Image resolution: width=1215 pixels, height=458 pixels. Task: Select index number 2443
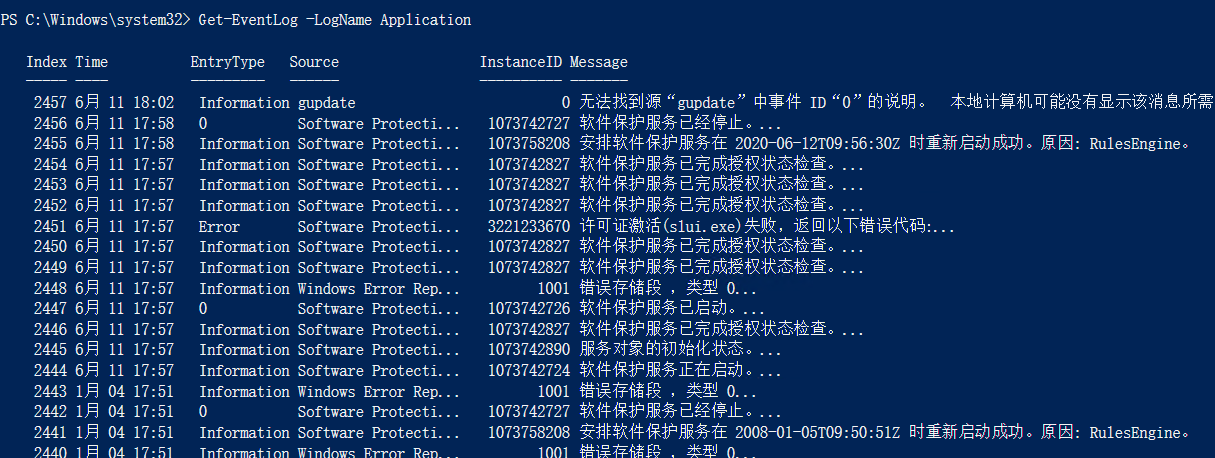point(50,392)
